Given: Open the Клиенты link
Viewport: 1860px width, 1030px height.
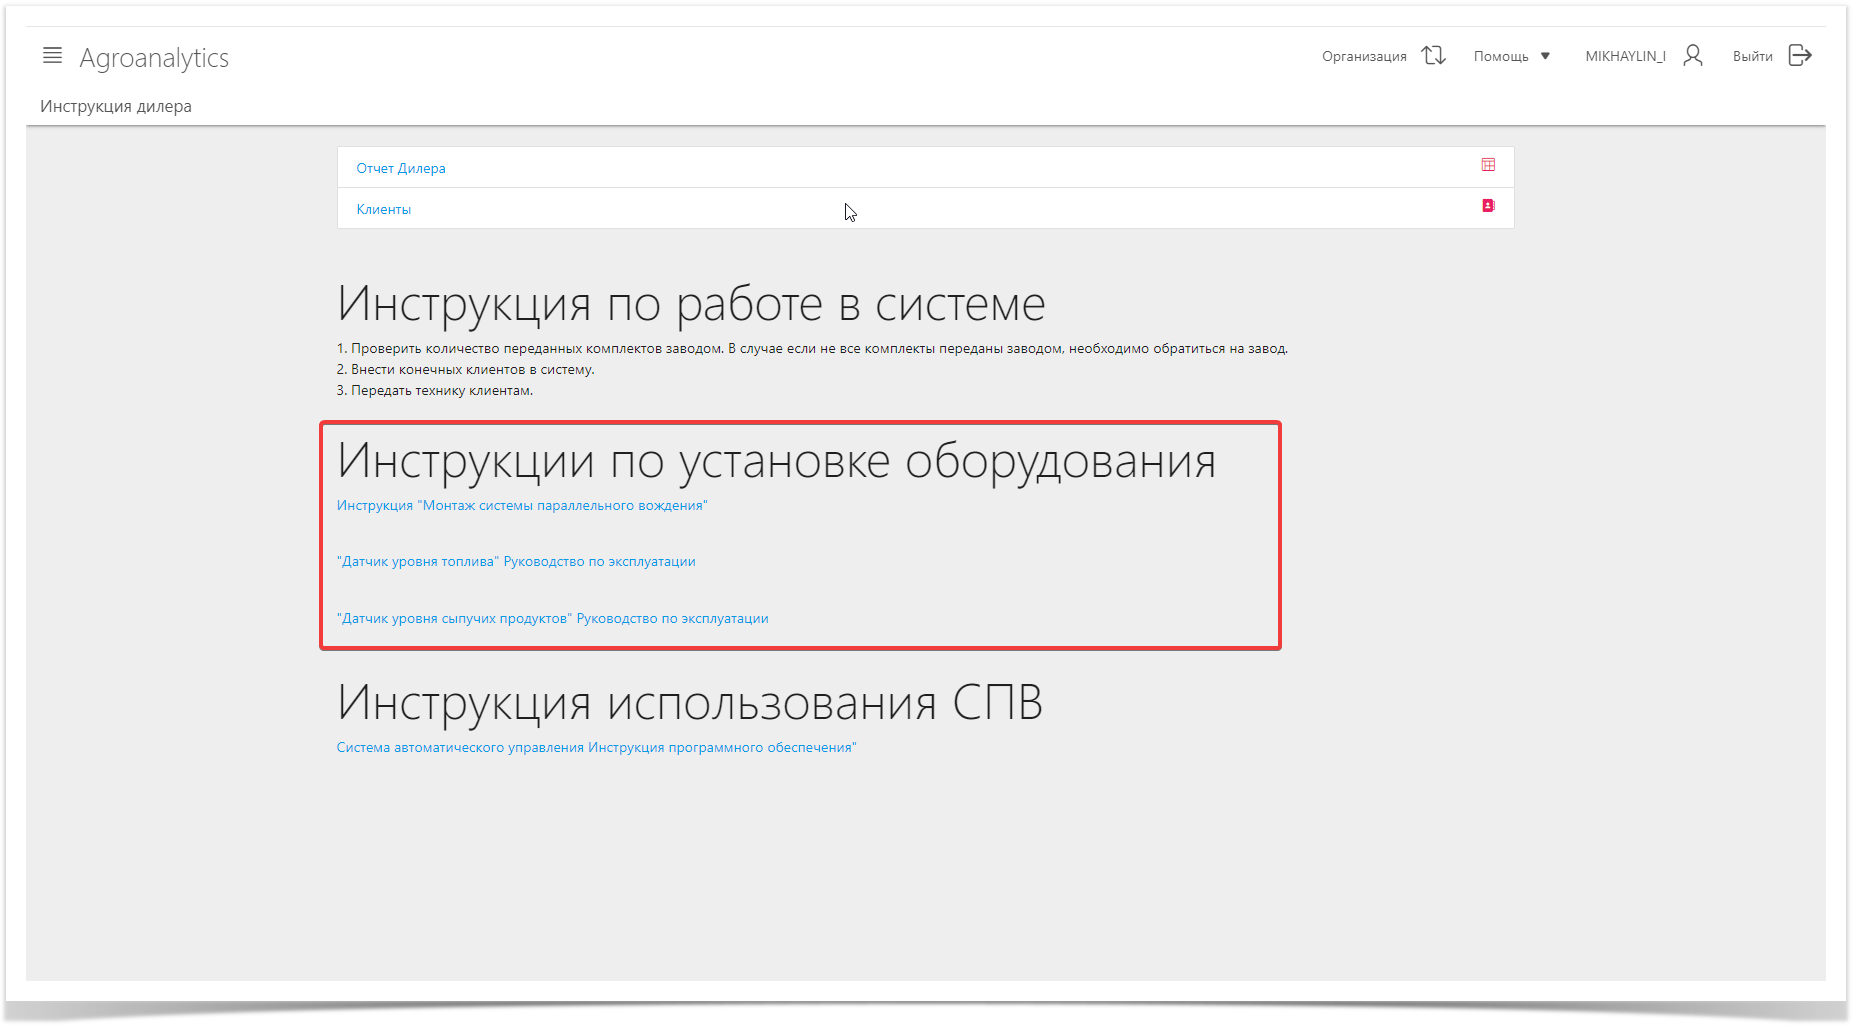Looking at the screenshot, I should (x=384, y=210).
